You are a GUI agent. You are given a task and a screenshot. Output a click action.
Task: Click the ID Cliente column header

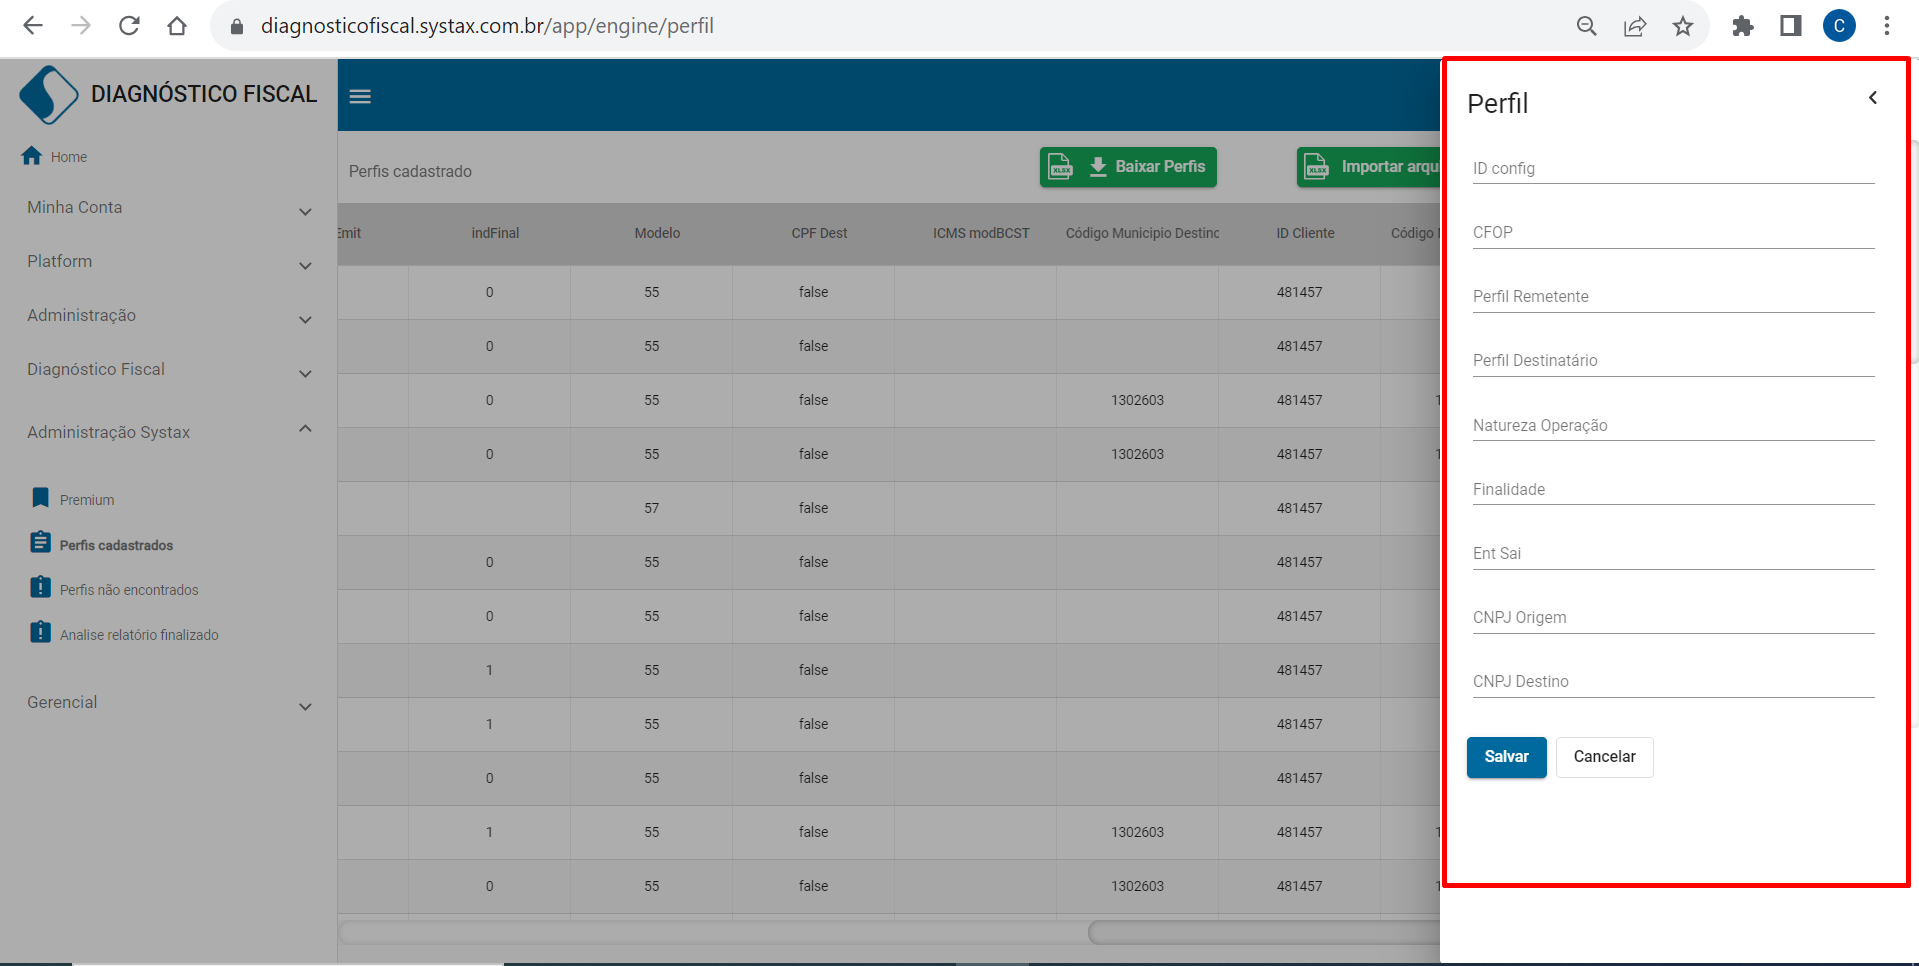(1305, 233)
